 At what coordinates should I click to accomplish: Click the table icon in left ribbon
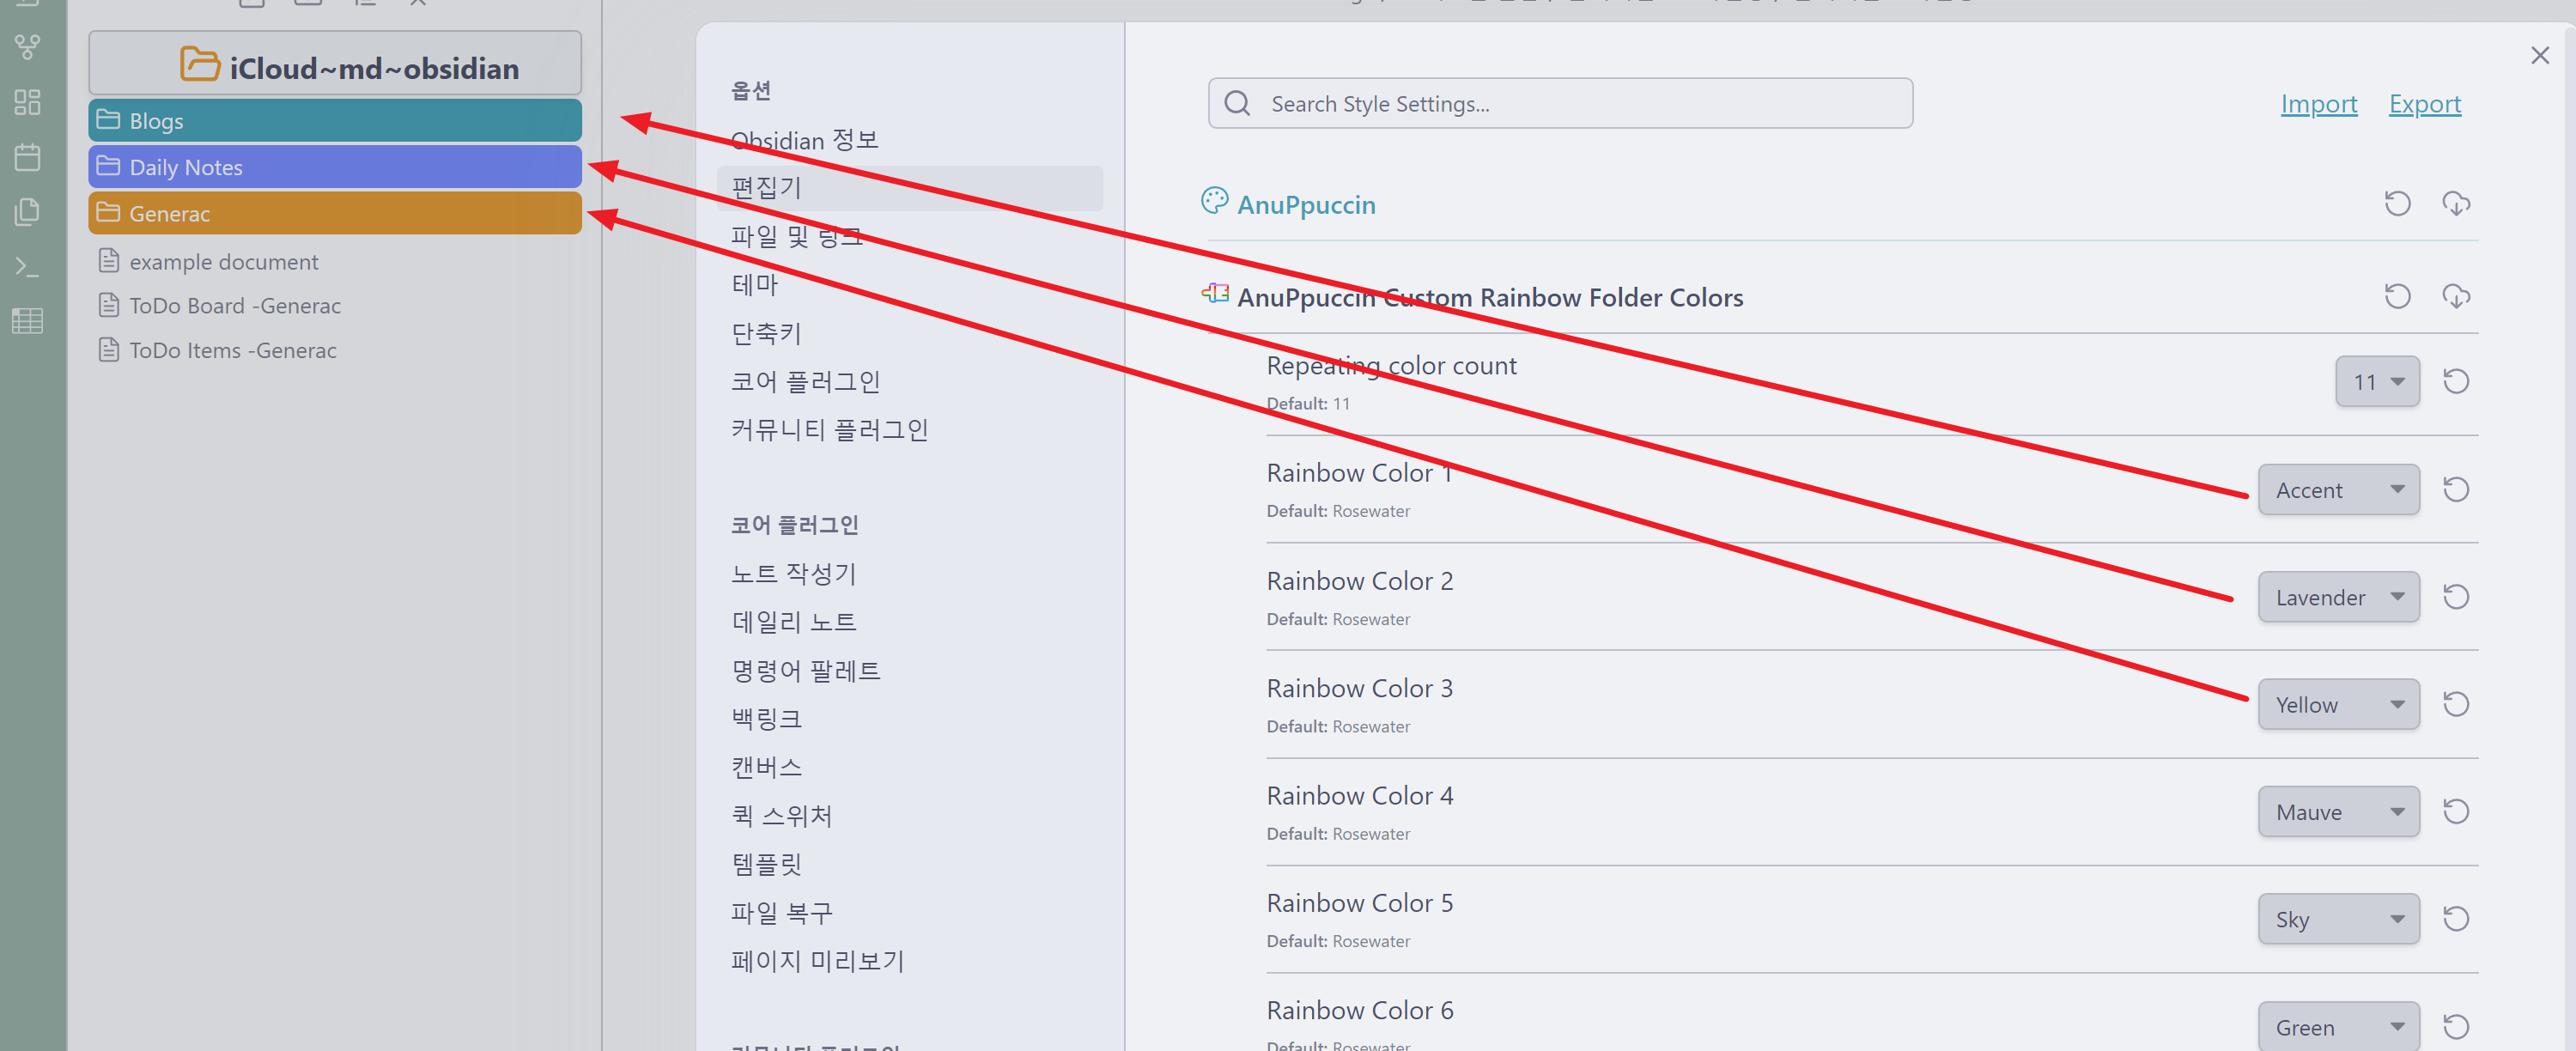(x=28, y=321)
